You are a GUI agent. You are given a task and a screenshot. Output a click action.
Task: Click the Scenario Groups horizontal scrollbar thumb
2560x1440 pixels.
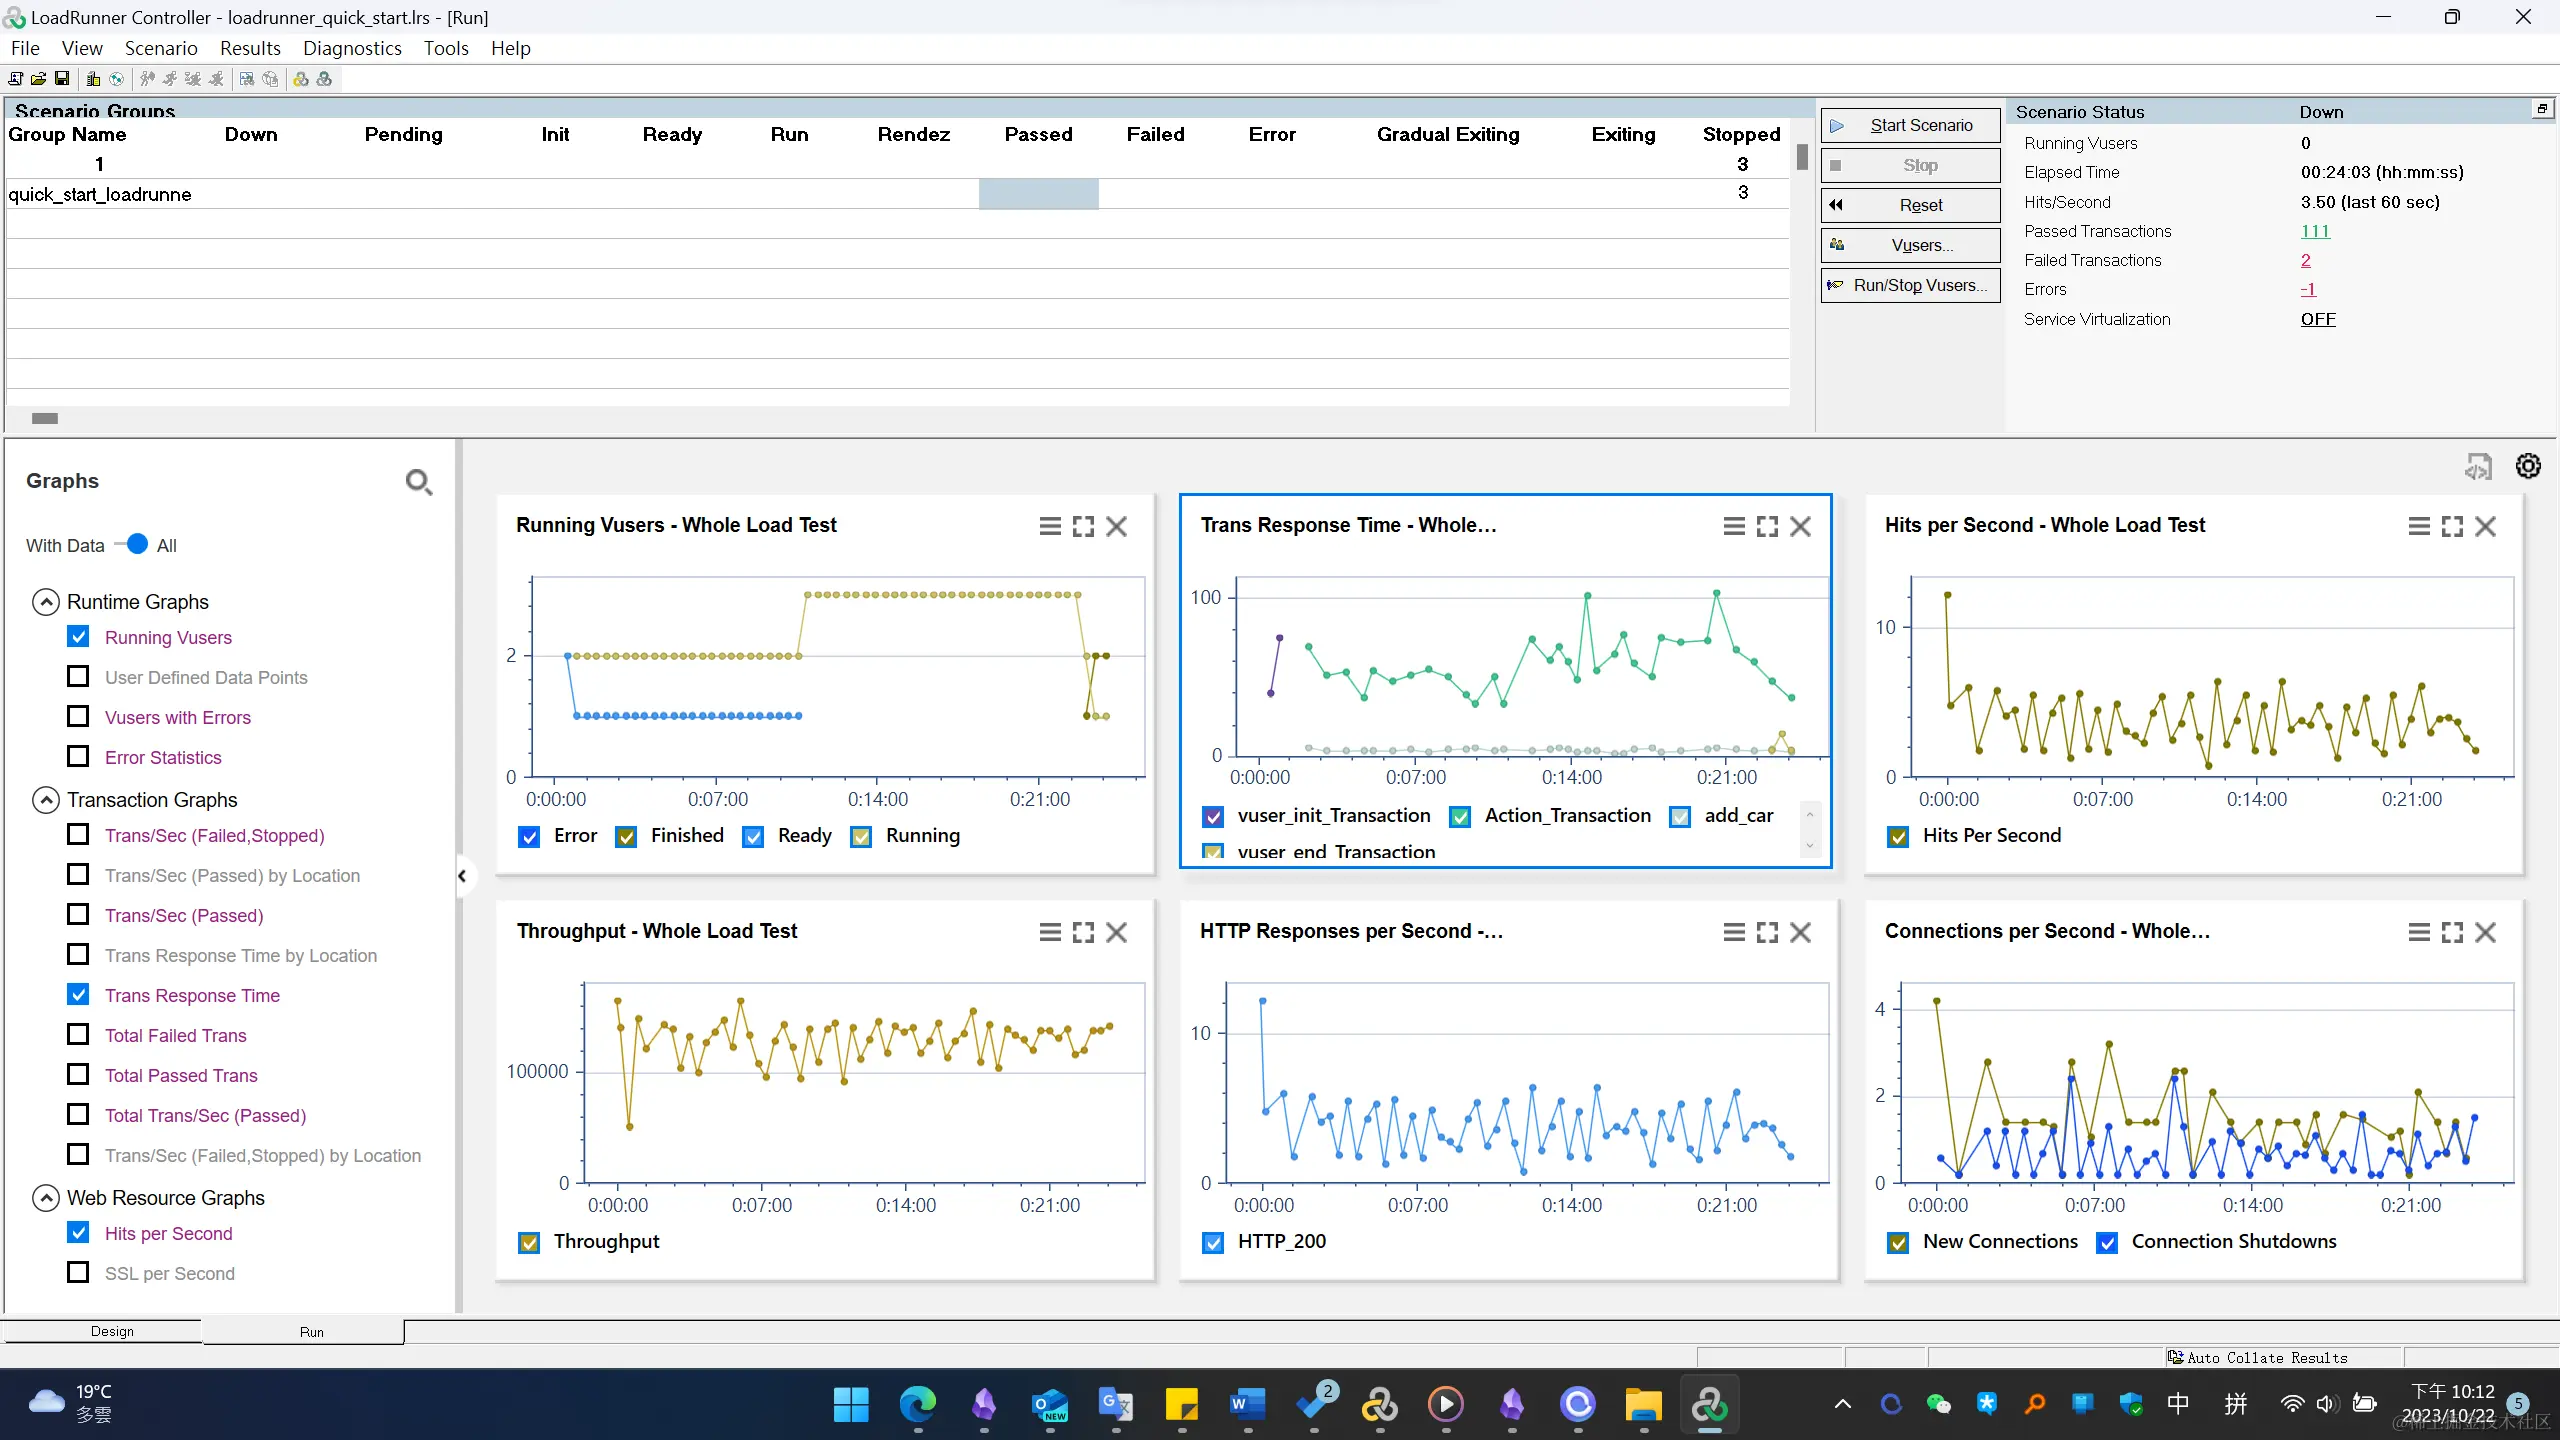(x=45, y=418)
